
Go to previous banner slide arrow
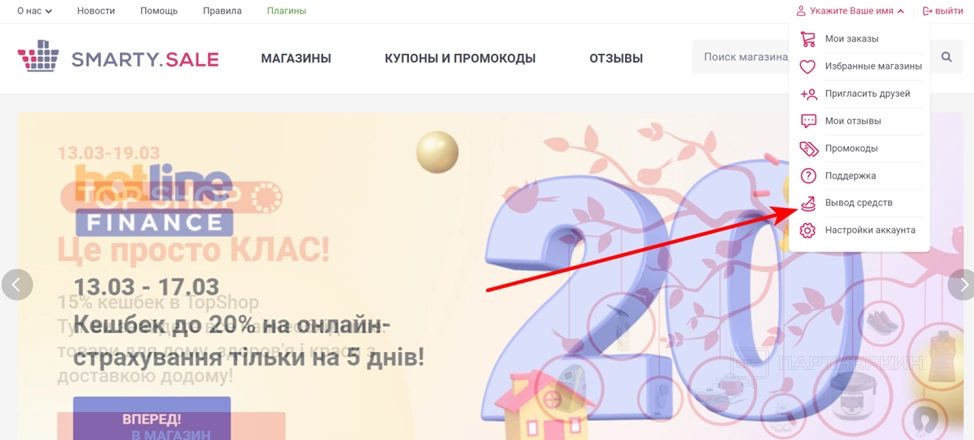point(17,285)
